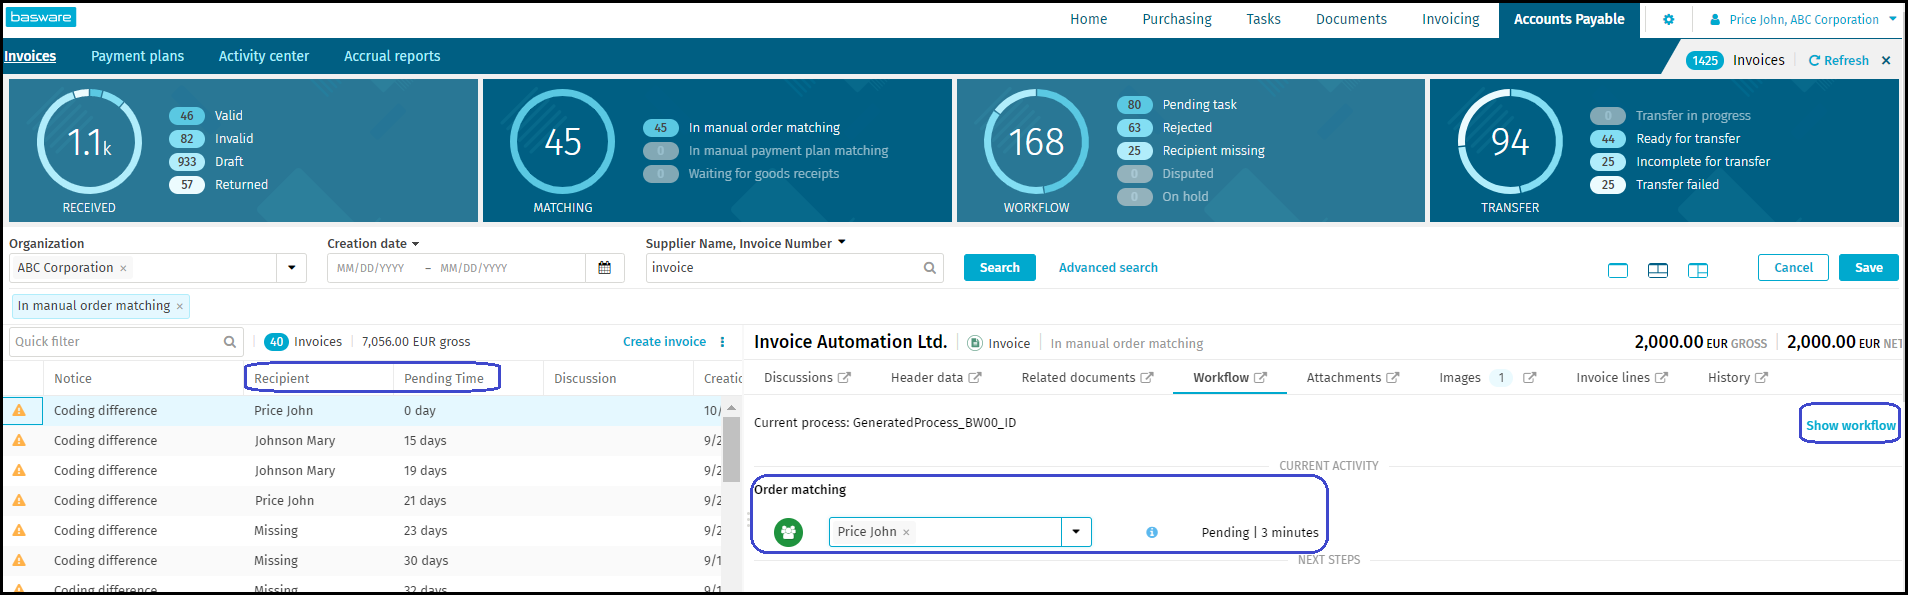Viewport: 1908px width, 595px height.
Task: Click warning icon for Price John 0 day row
Action: click(19, 410)
